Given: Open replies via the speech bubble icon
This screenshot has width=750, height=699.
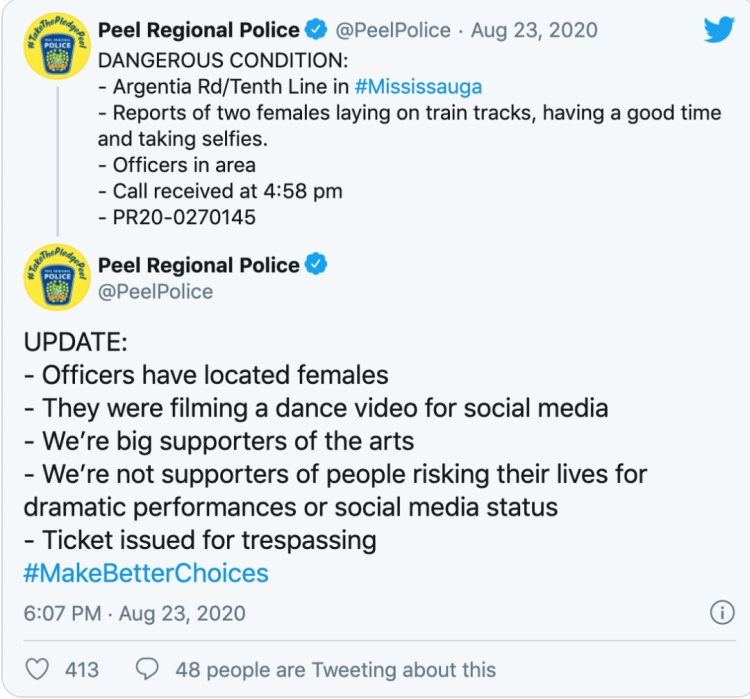Looking at the screenshot, I should 147,669.
